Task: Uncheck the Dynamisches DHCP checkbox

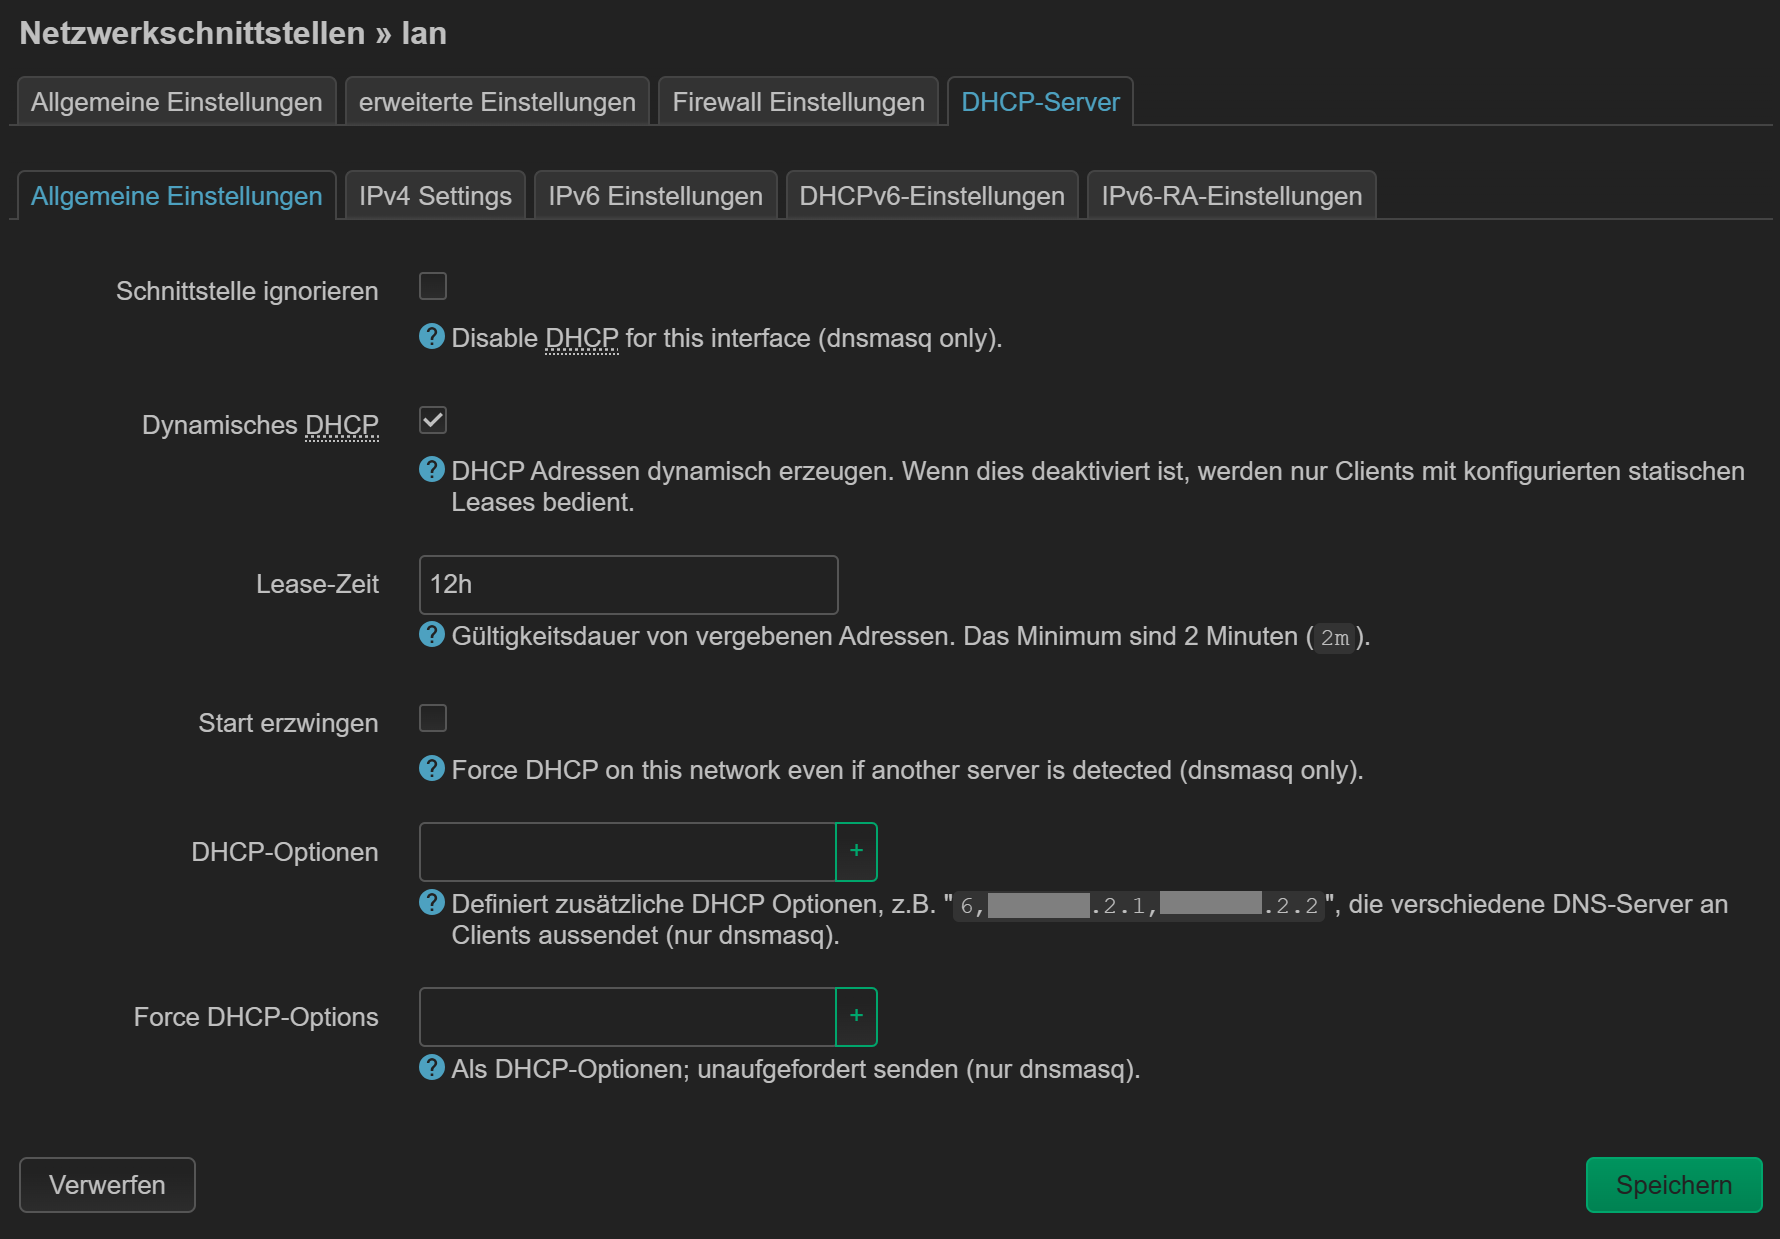Action: click(x=433, y=420)
